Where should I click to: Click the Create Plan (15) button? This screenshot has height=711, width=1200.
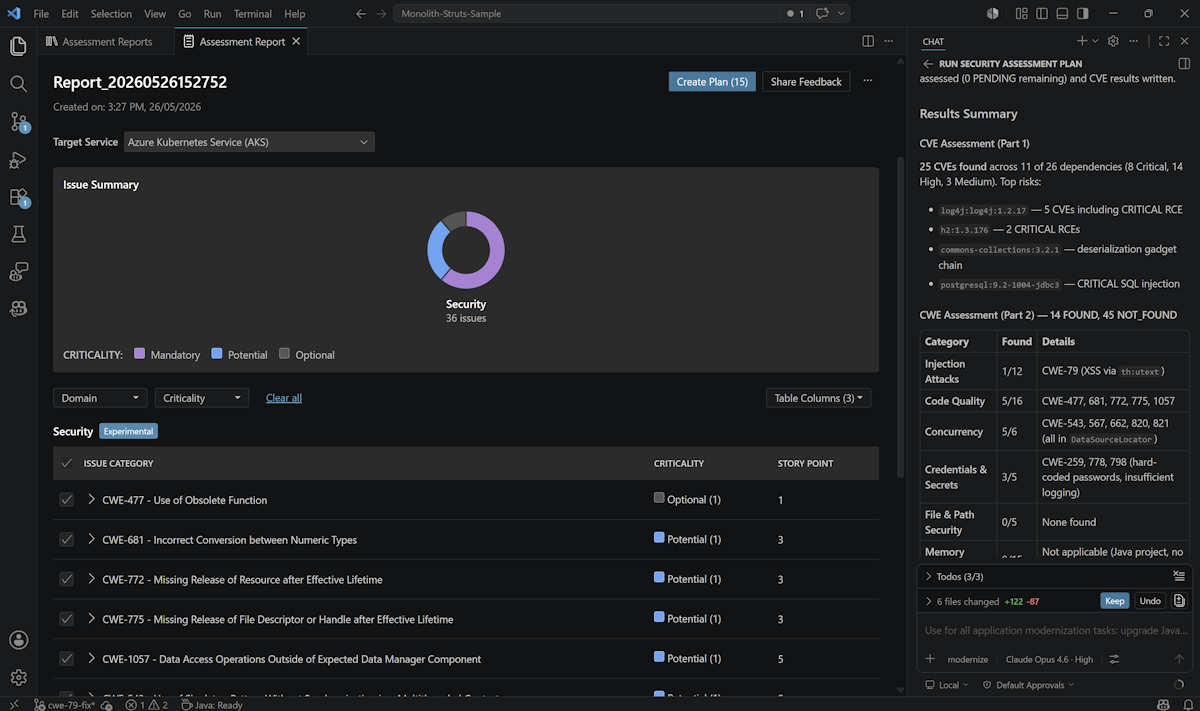point(712,82)
